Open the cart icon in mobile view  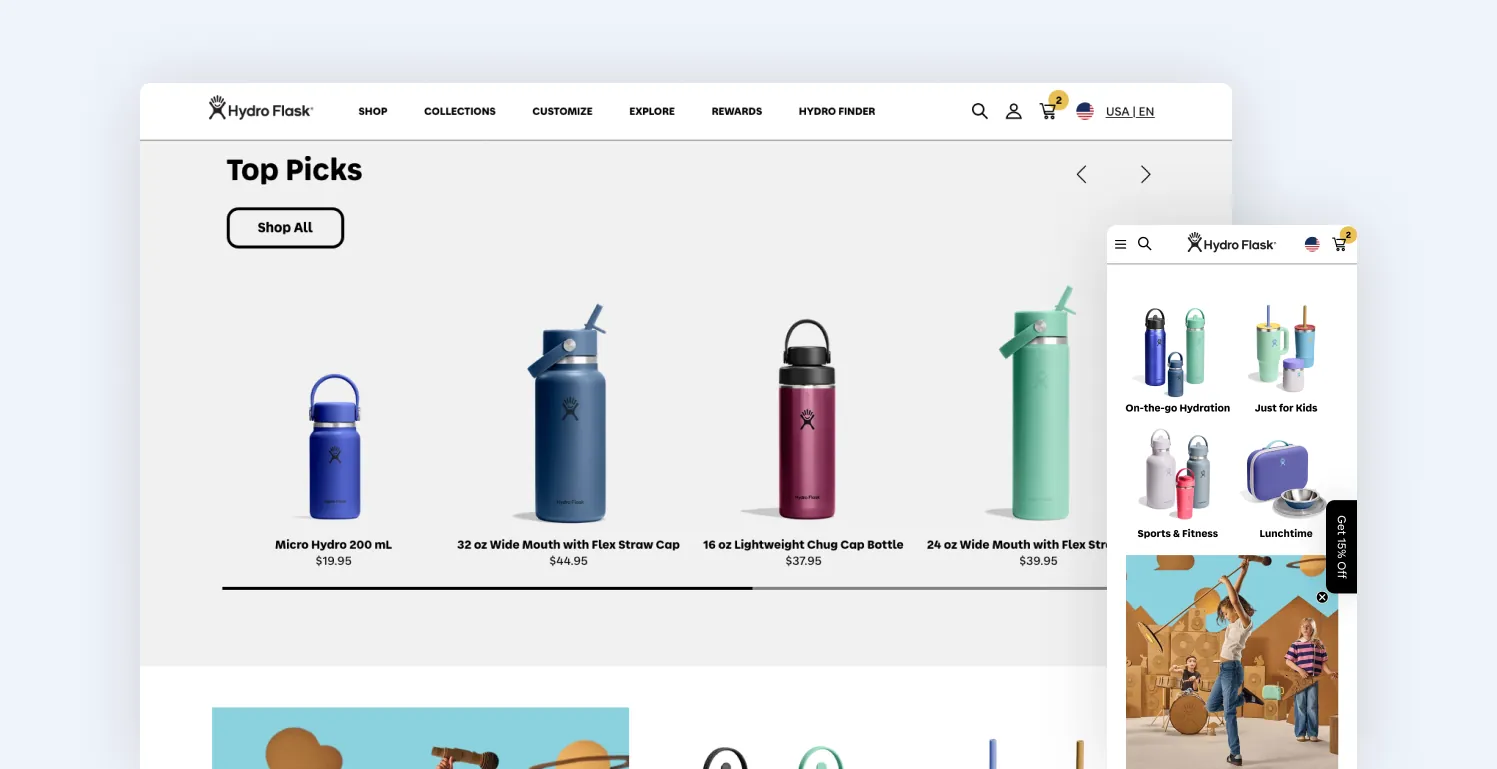[1340, 244]
